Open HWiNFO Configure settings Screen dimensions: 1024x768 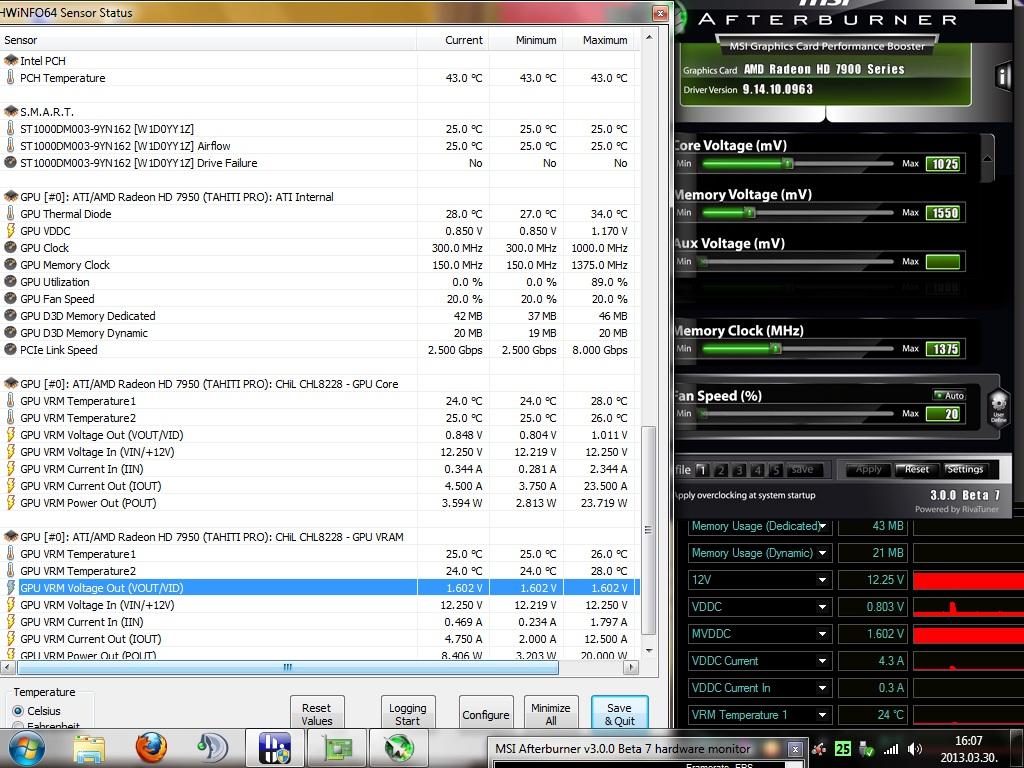(x=486, y=714)
